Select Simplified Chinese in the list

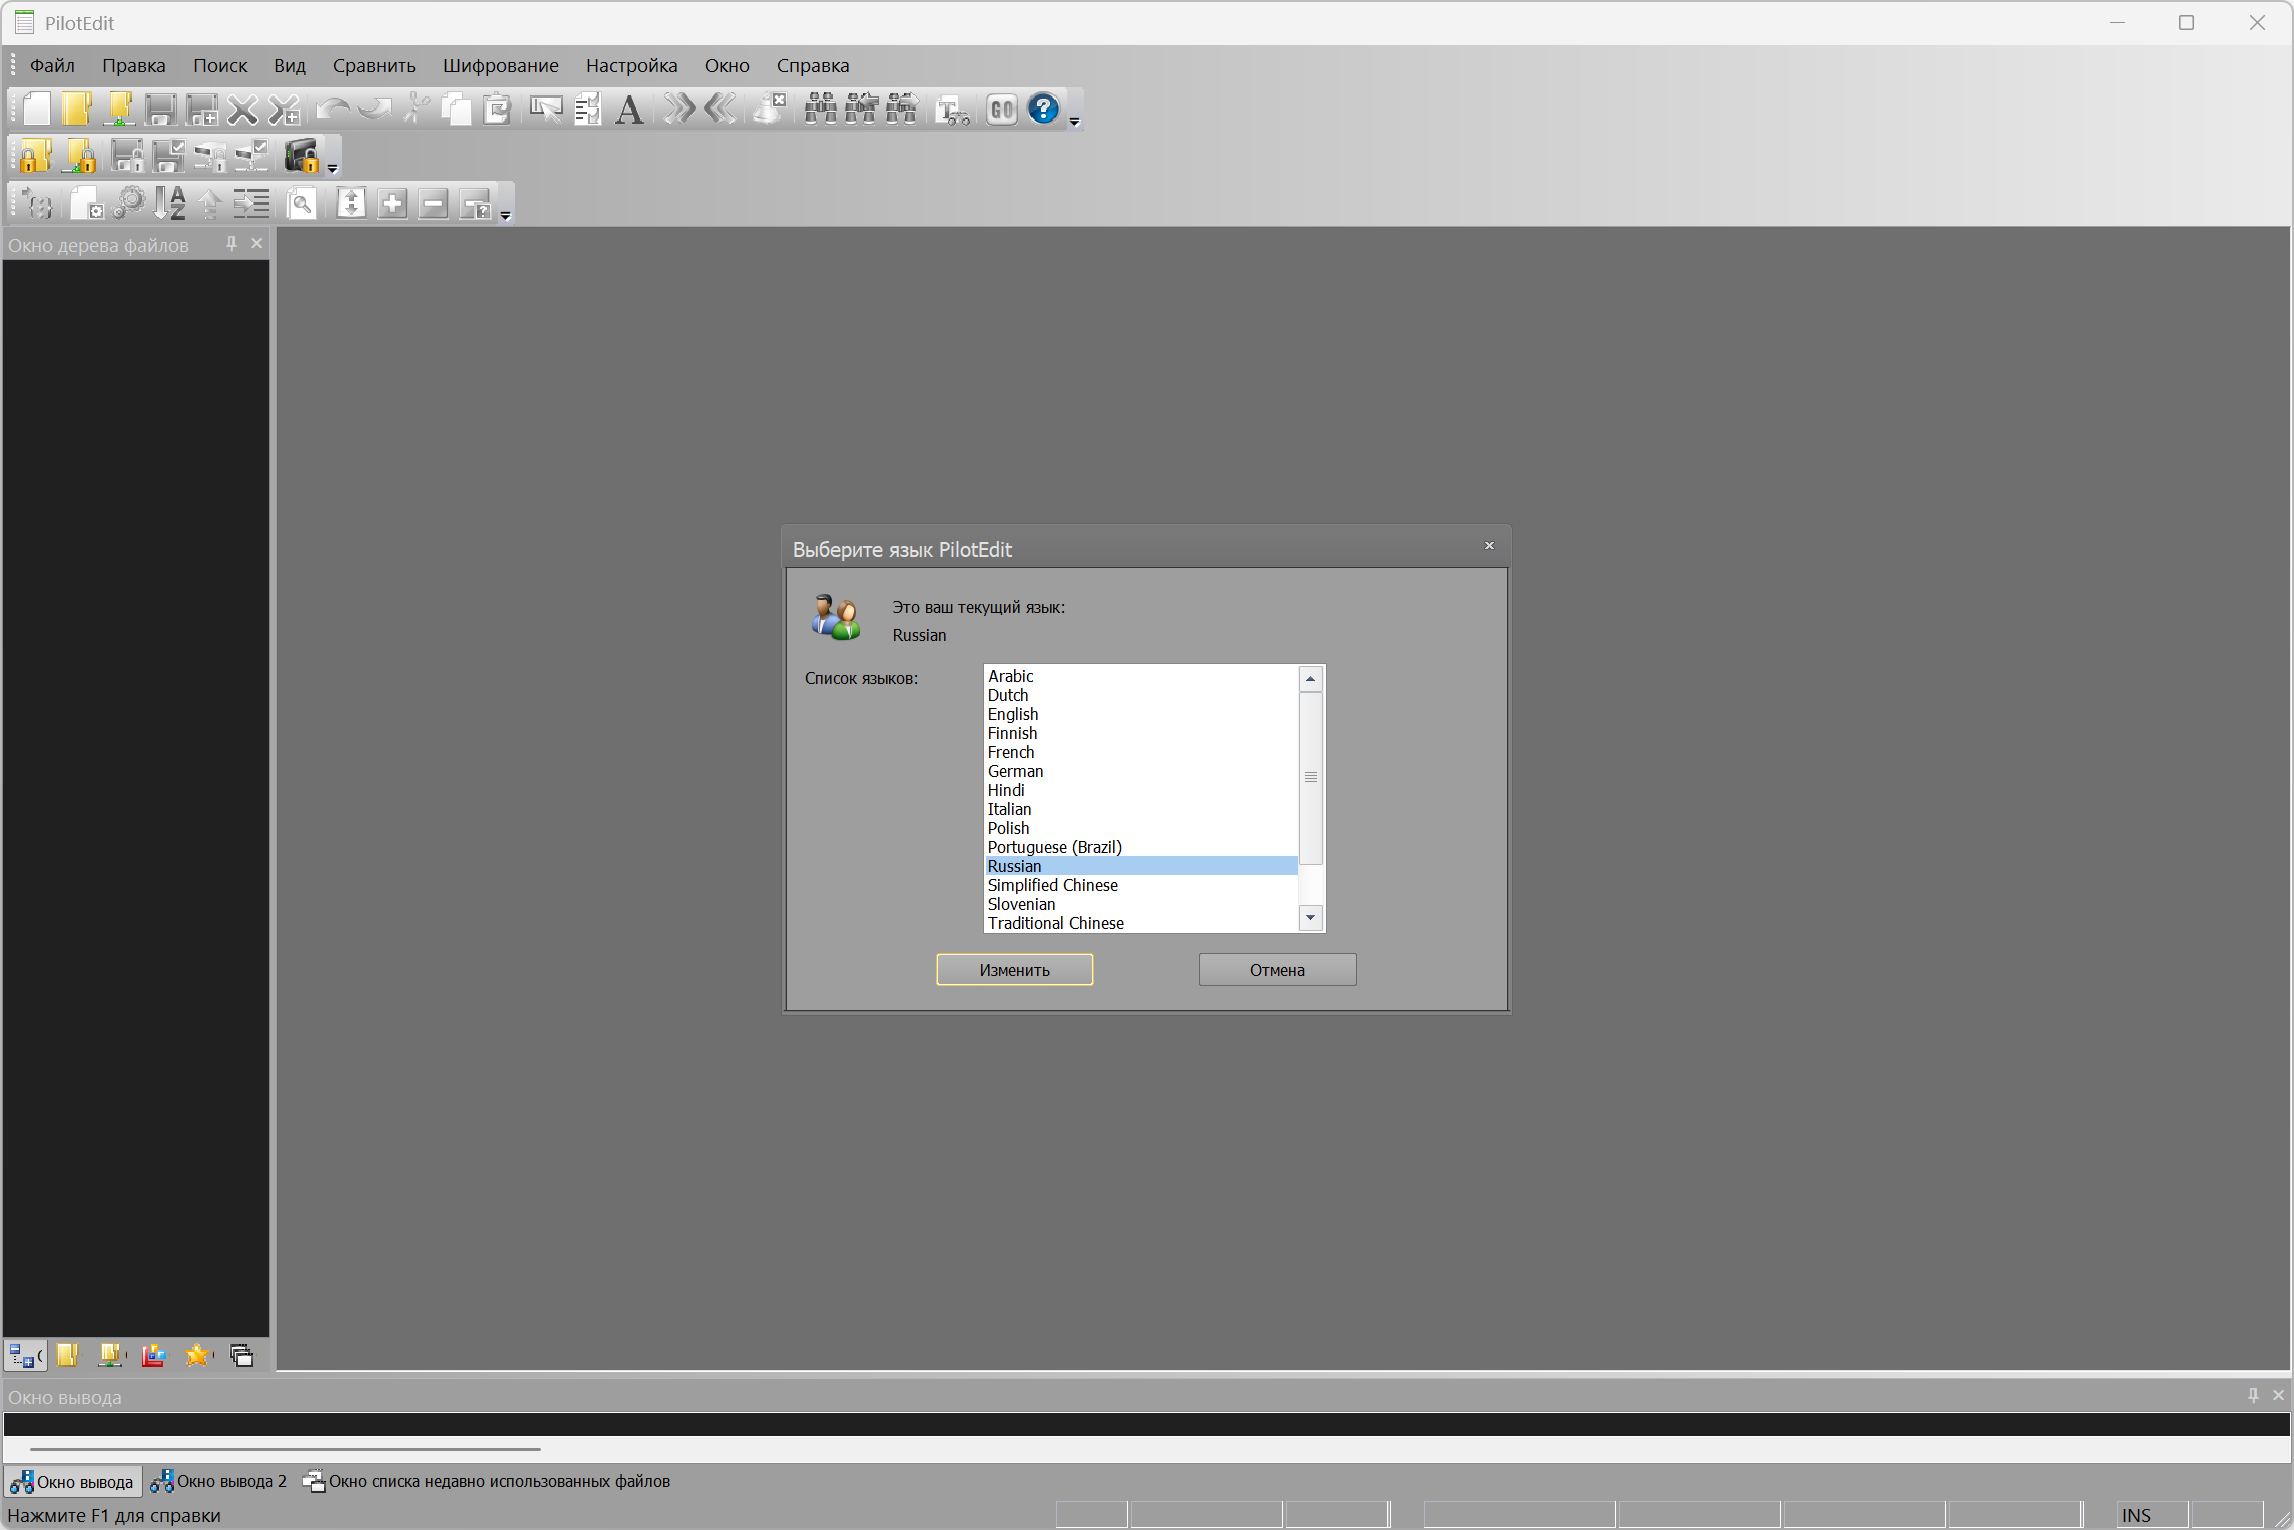(x=1141, y=885)
